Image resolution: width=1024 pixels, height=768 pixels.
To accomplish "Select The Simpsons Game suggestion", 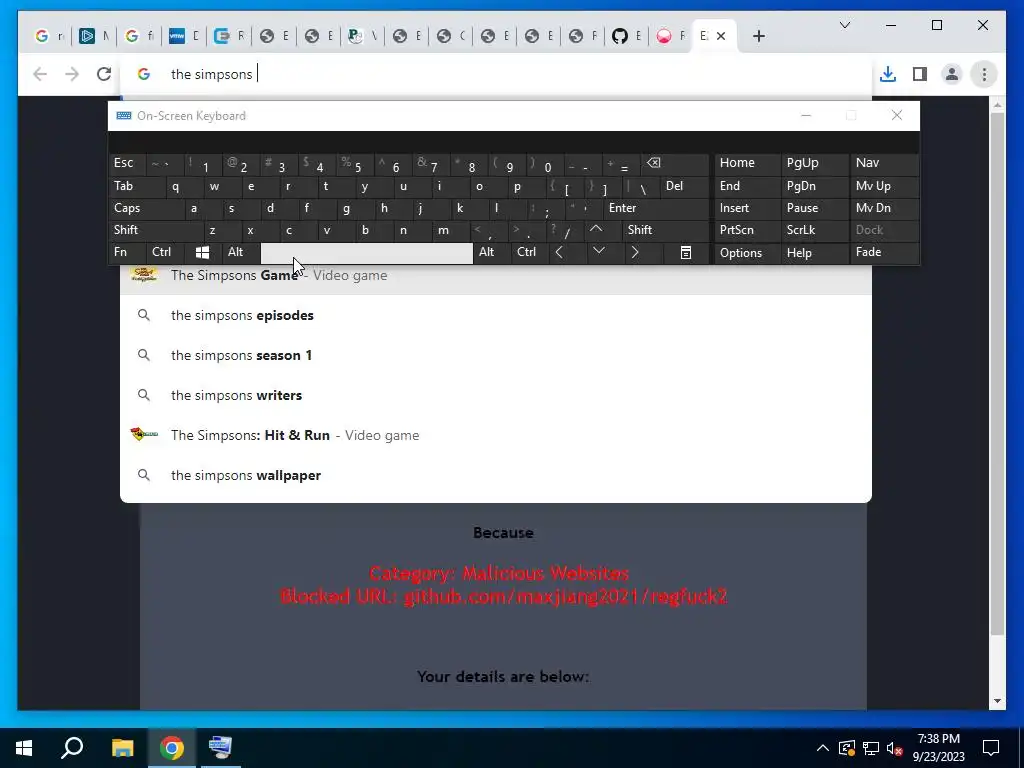I will [496, 279].
